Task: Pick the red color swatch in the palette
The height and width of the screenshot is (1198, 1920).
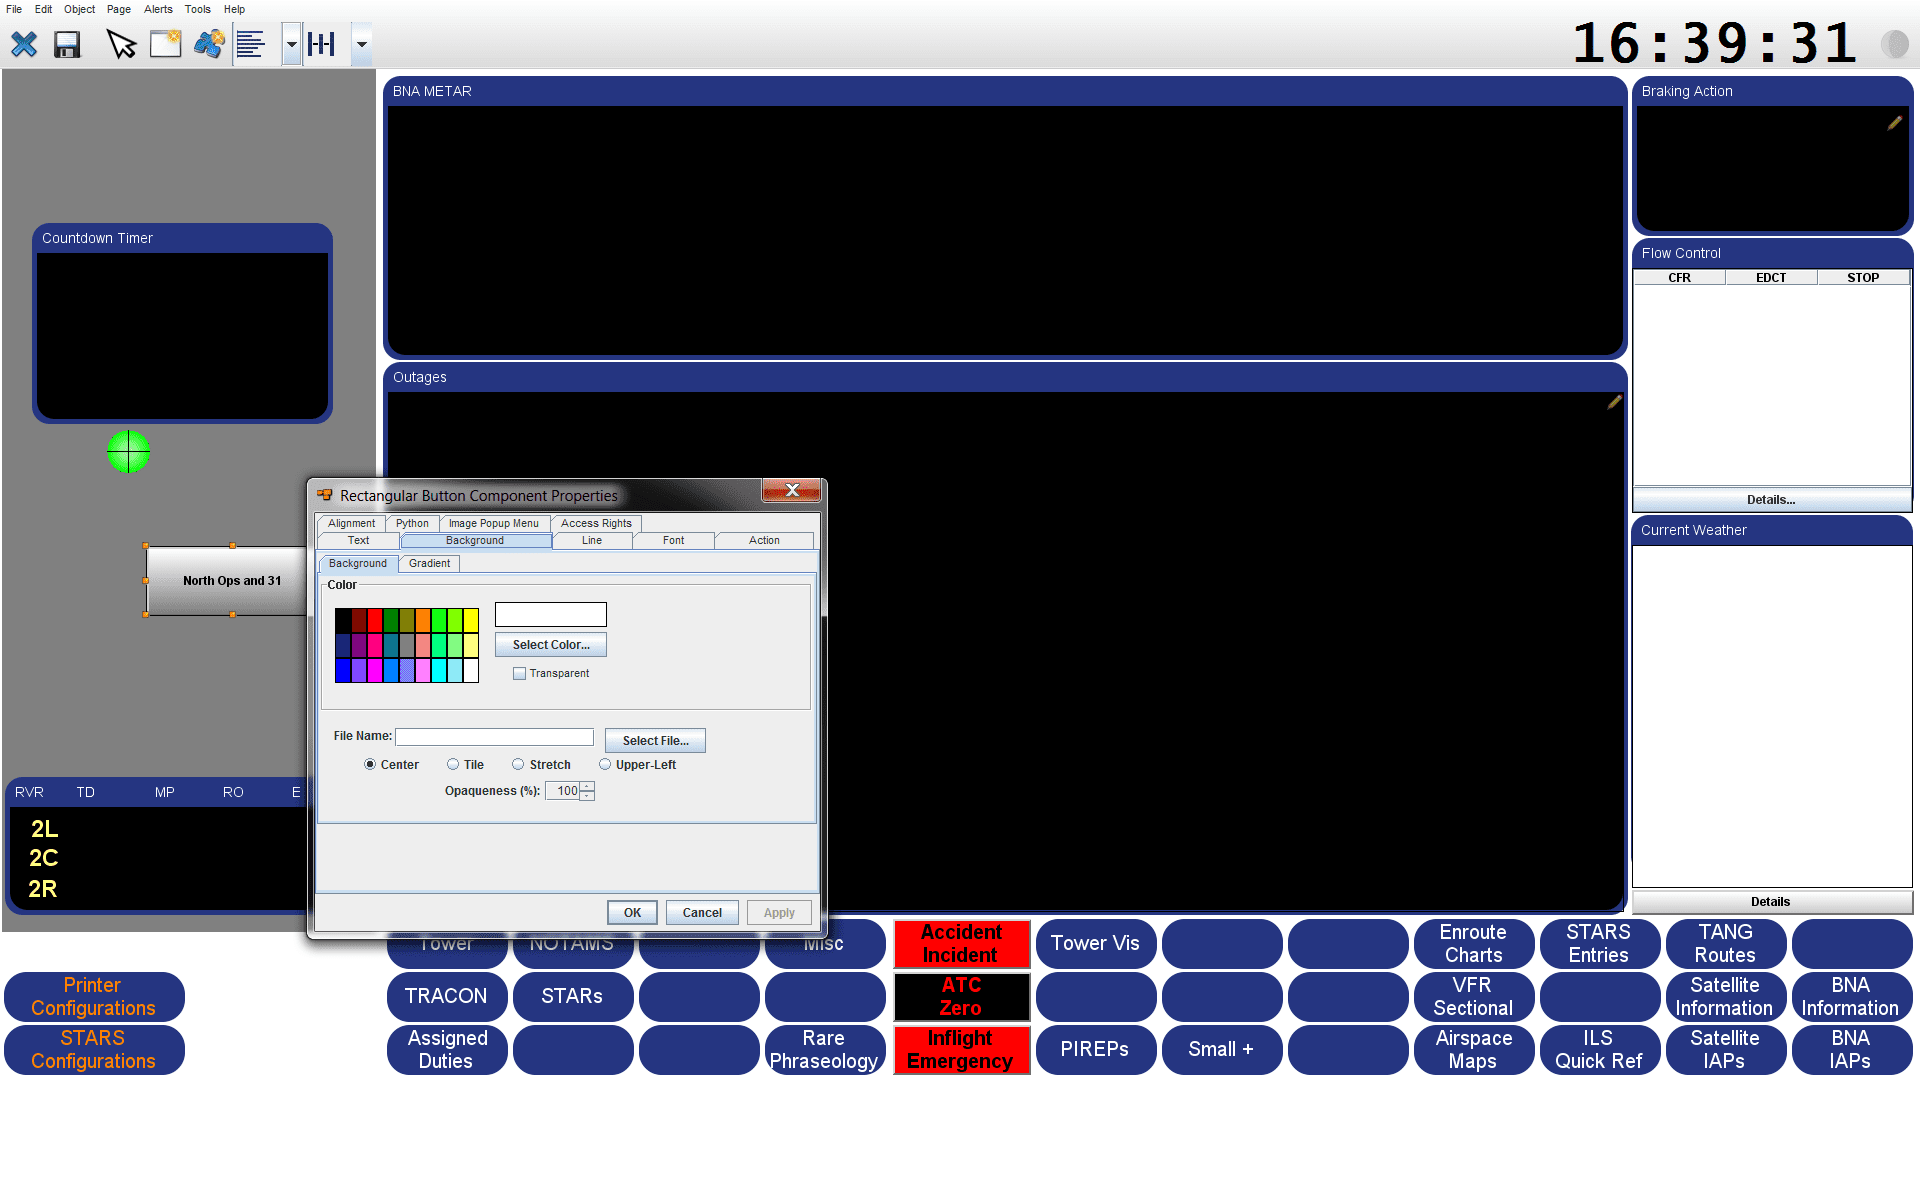Action: click(375, 618)
